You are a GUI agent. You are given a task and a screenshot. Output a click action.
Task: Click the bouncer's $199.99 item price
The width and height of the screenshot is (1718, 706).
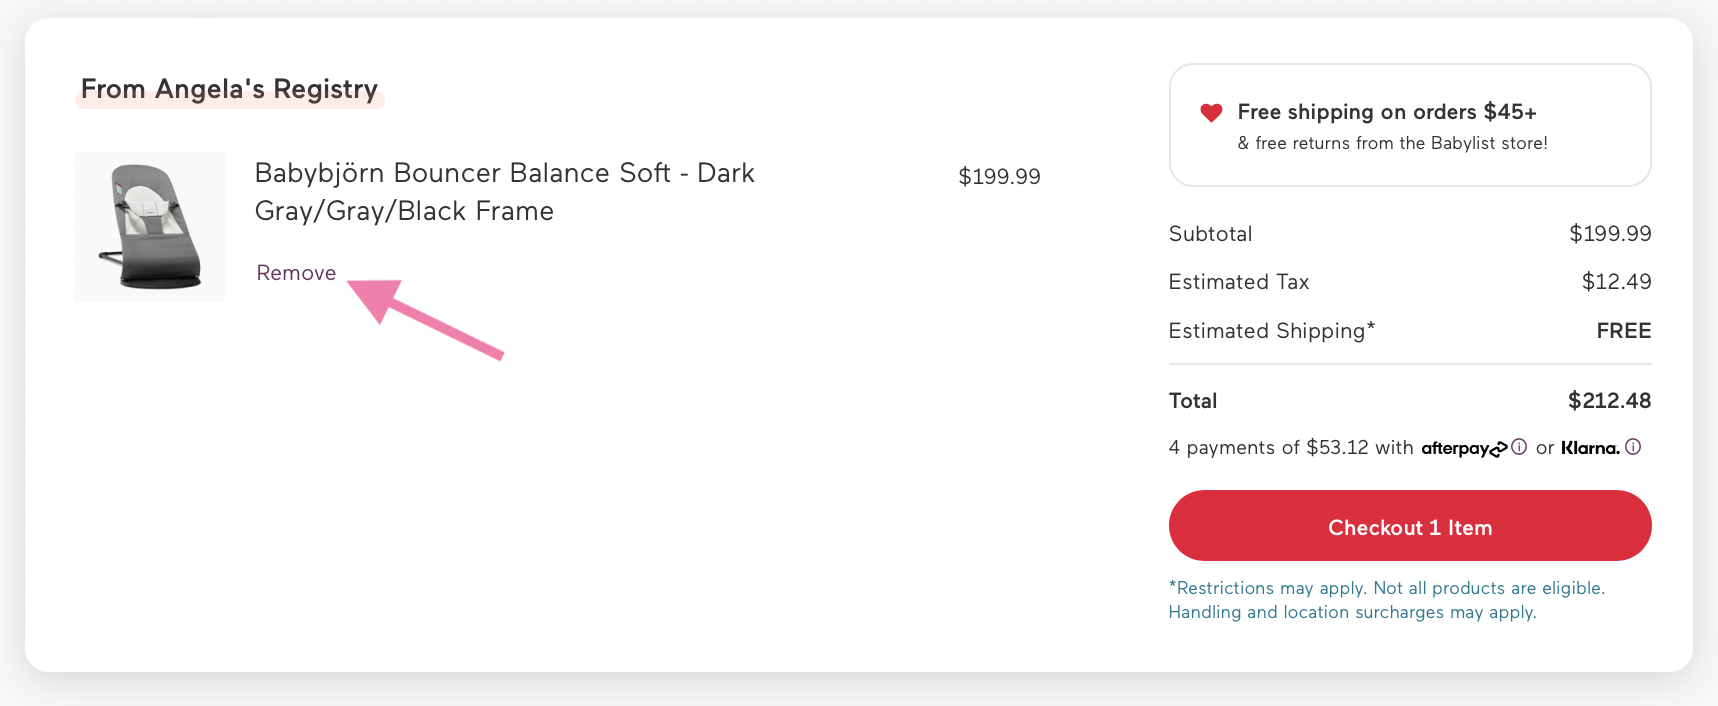point(999,177)
